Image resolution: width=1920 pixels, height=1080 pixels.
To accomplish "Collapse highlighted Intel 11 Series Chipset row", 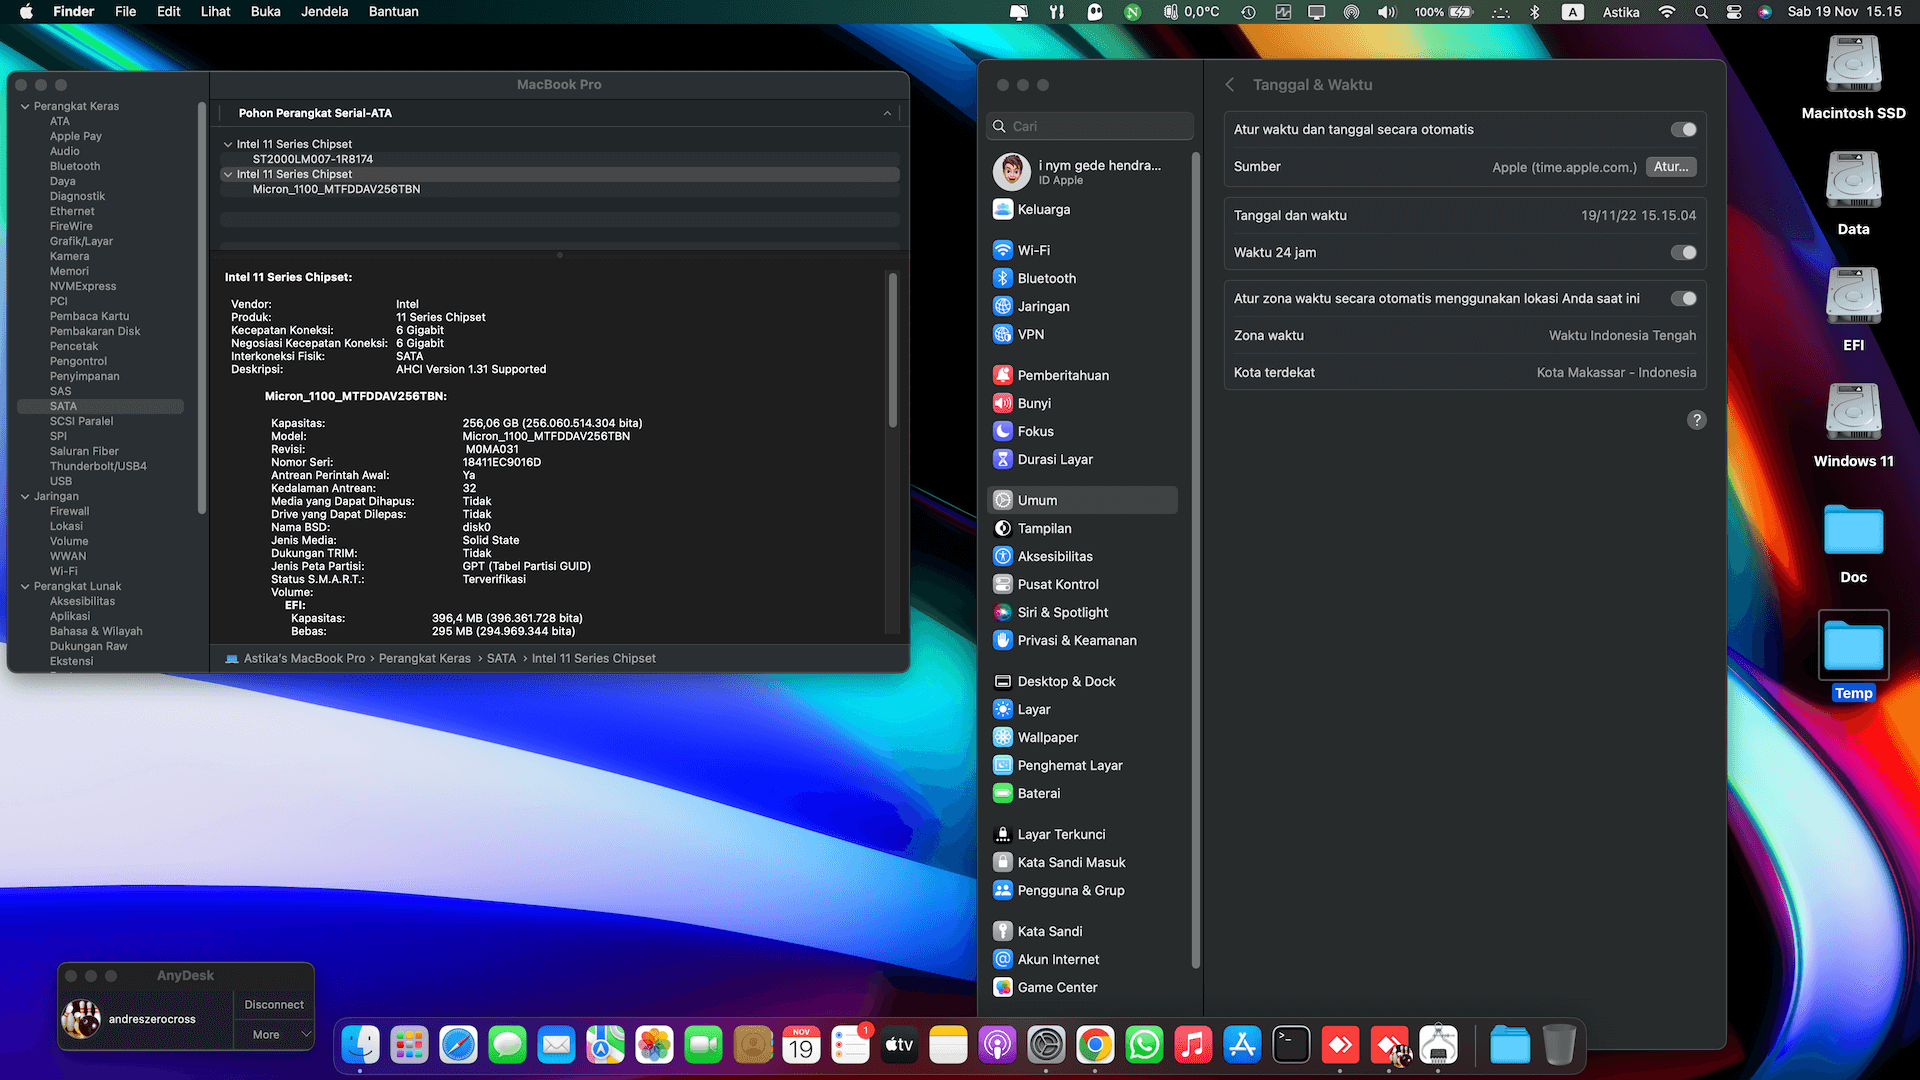I will (228, 174).
